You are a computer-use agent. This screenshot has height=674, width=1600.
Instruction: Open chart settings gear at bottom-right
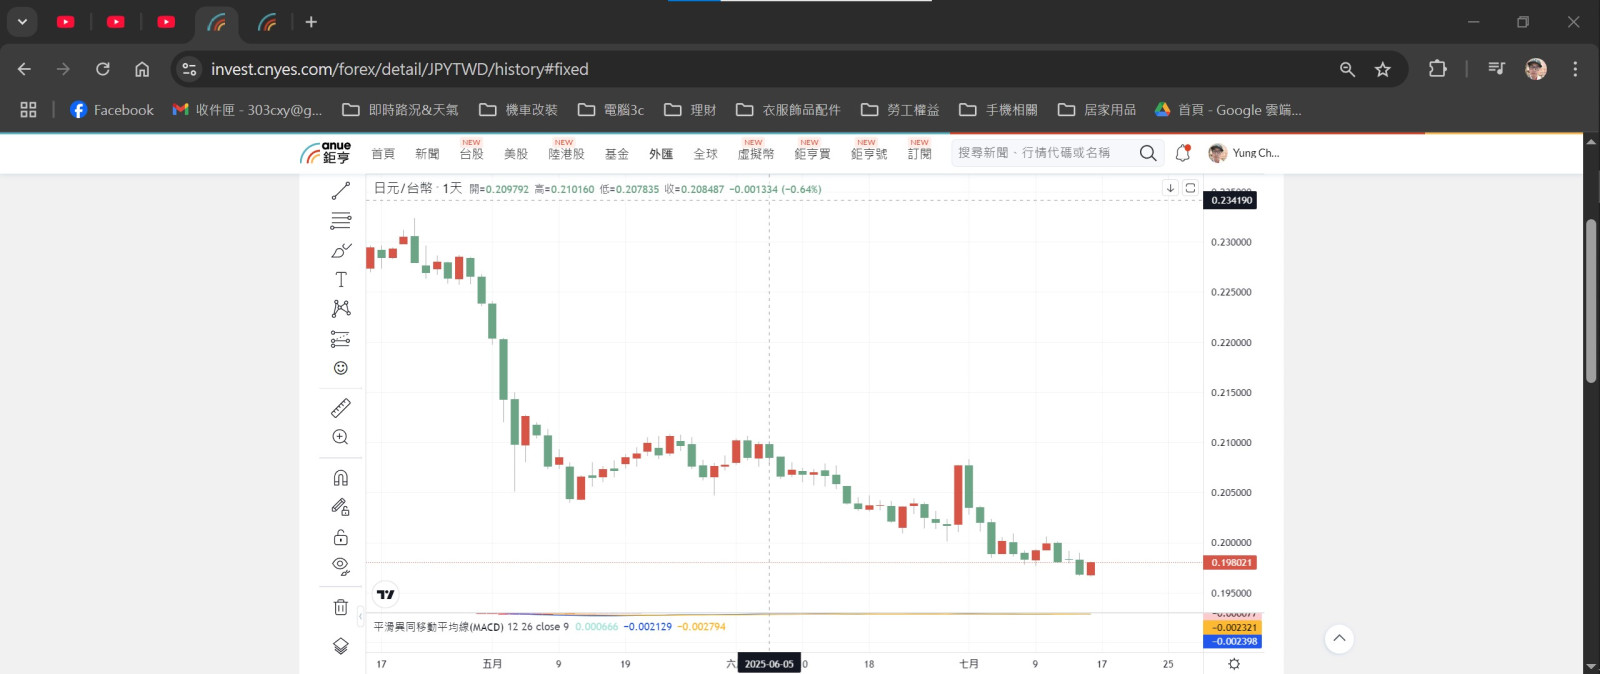1234,664
